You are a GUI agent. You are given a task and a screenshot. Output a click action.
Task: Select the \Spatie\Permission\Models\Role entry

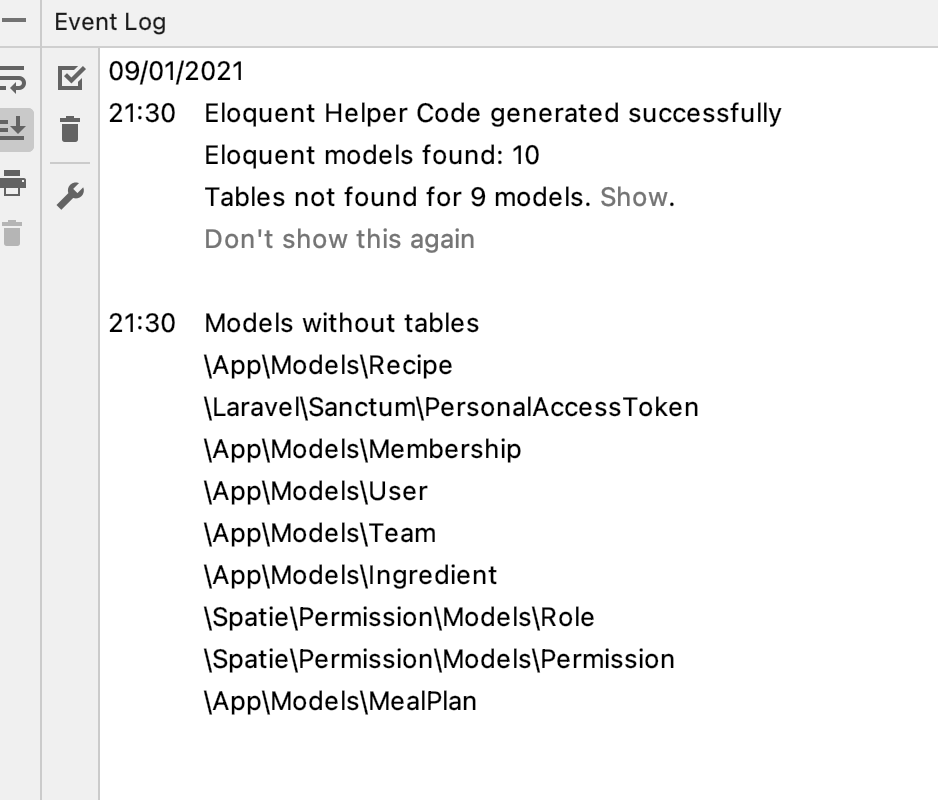click(397, 617)
